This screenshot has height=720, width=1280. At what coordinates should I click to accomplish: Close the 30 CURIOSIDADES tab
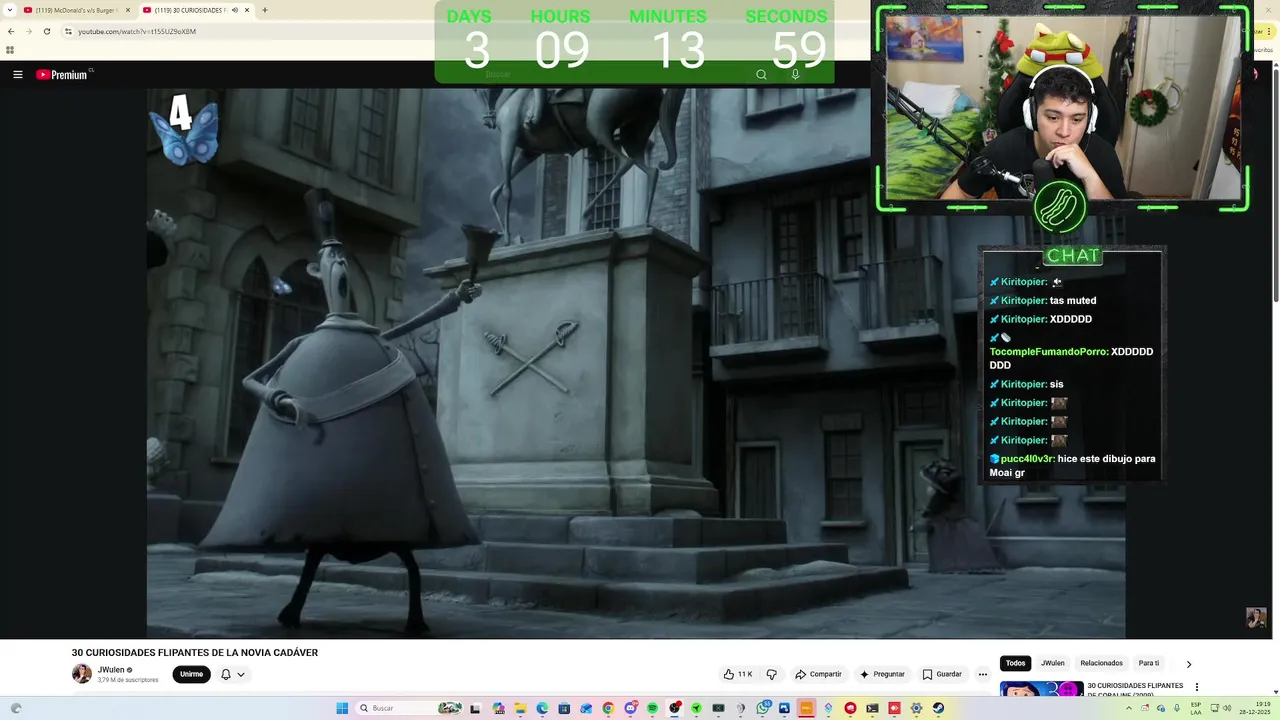(246, 10)
